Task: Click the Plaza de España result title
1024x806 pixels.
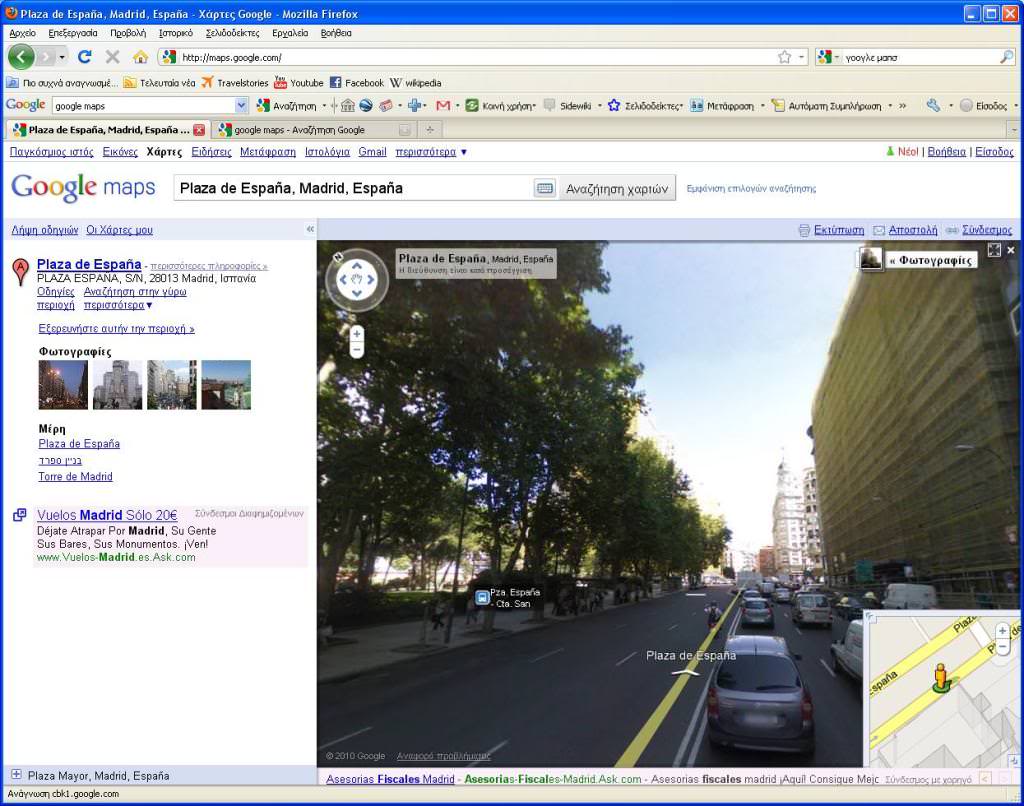Action: pos(89,264)
